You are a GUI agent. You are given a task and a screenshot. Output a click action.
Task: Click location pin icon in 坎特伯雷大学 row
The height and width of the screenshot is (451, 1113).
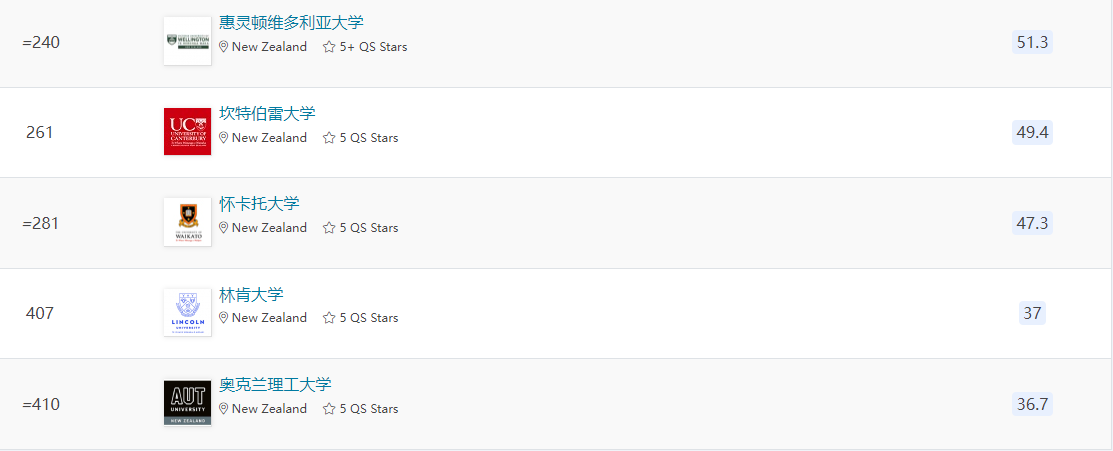pyautogui.click(x=224, y=138)
